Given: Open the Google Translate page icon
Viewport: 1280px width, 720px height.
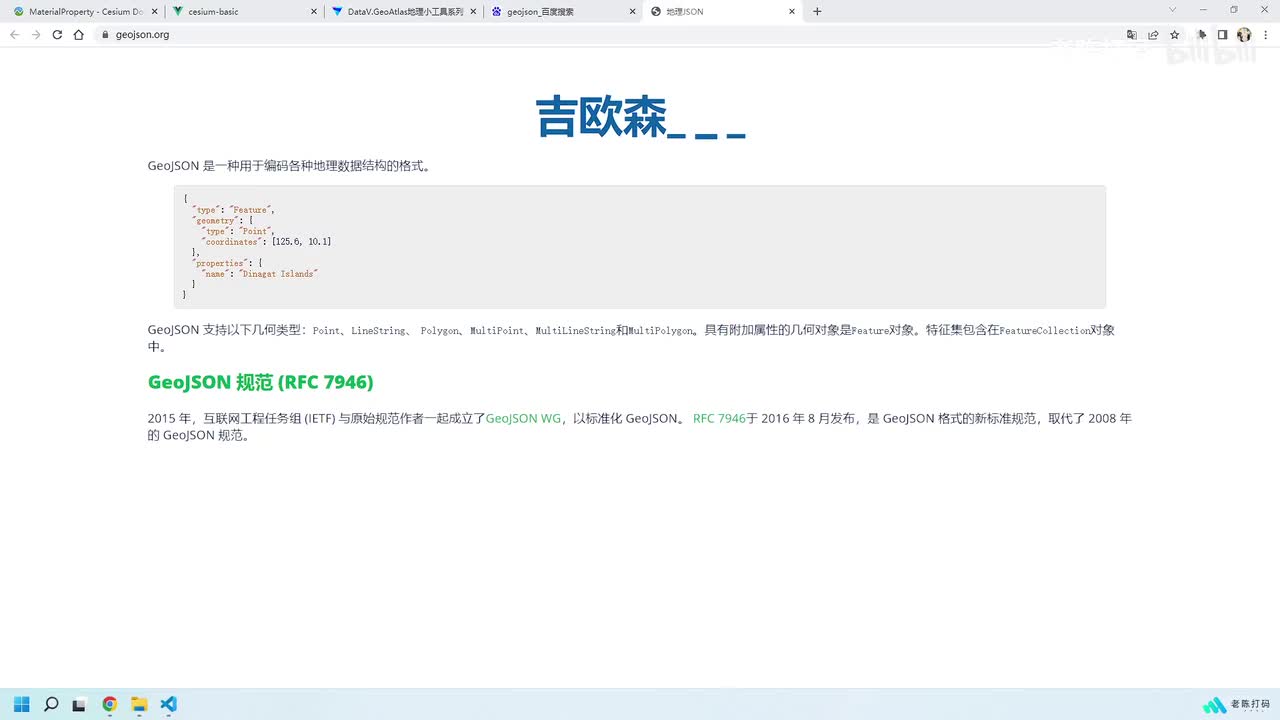Looking at the screenshot, I should (x=1131, y=34).
